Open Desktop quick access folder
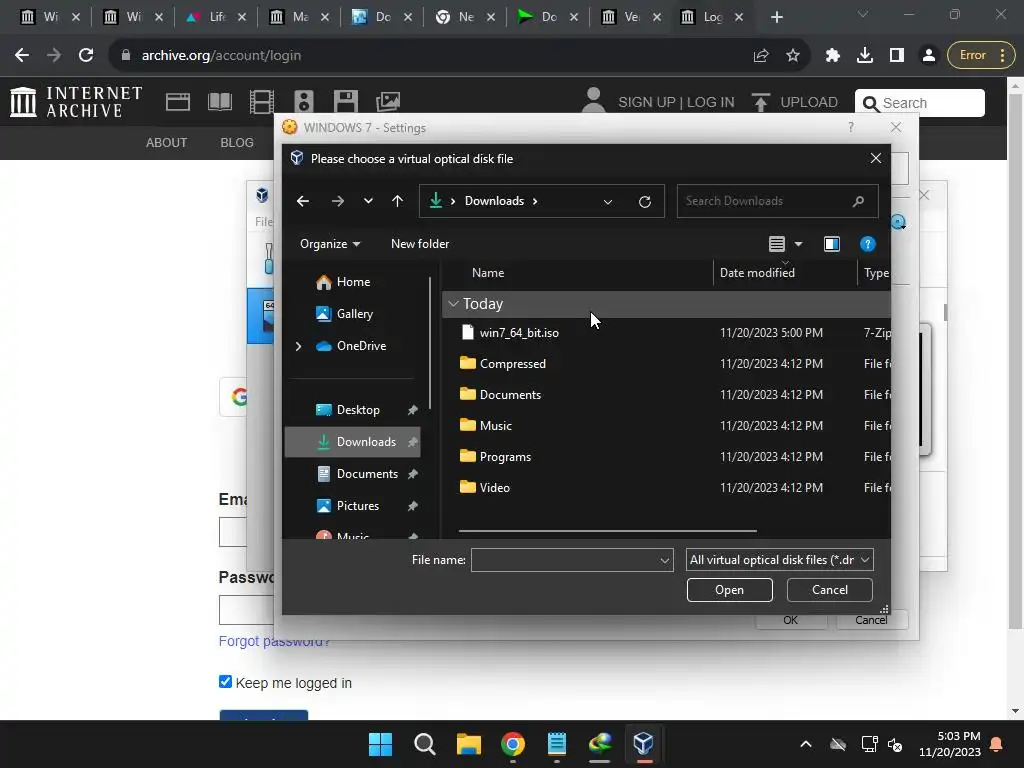The height and width of the screenshot is (768, 1024). [353, 410]
